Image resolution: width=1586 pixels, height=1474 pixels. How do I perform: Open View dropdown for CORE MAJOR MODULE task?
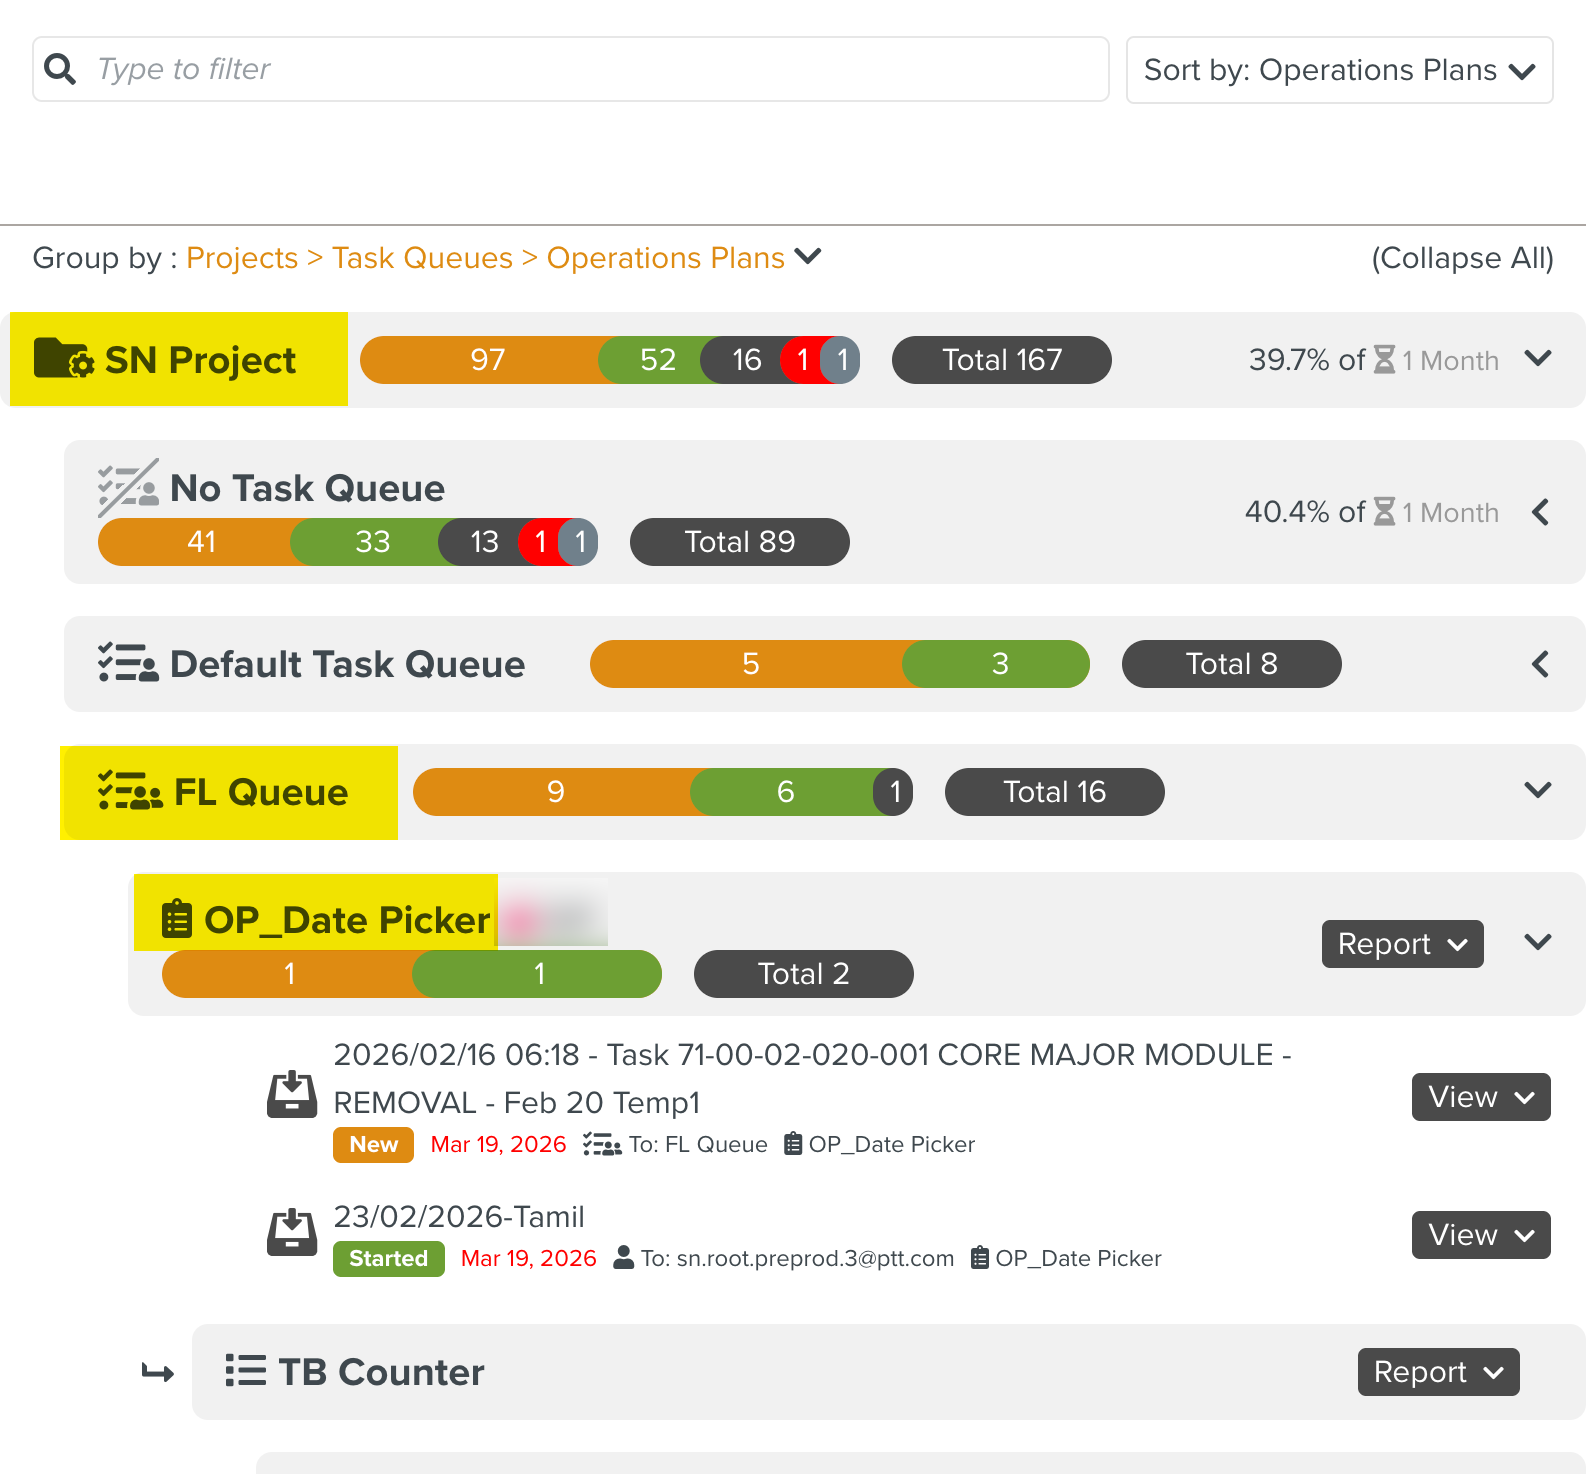click(x=1481, y=1097)
